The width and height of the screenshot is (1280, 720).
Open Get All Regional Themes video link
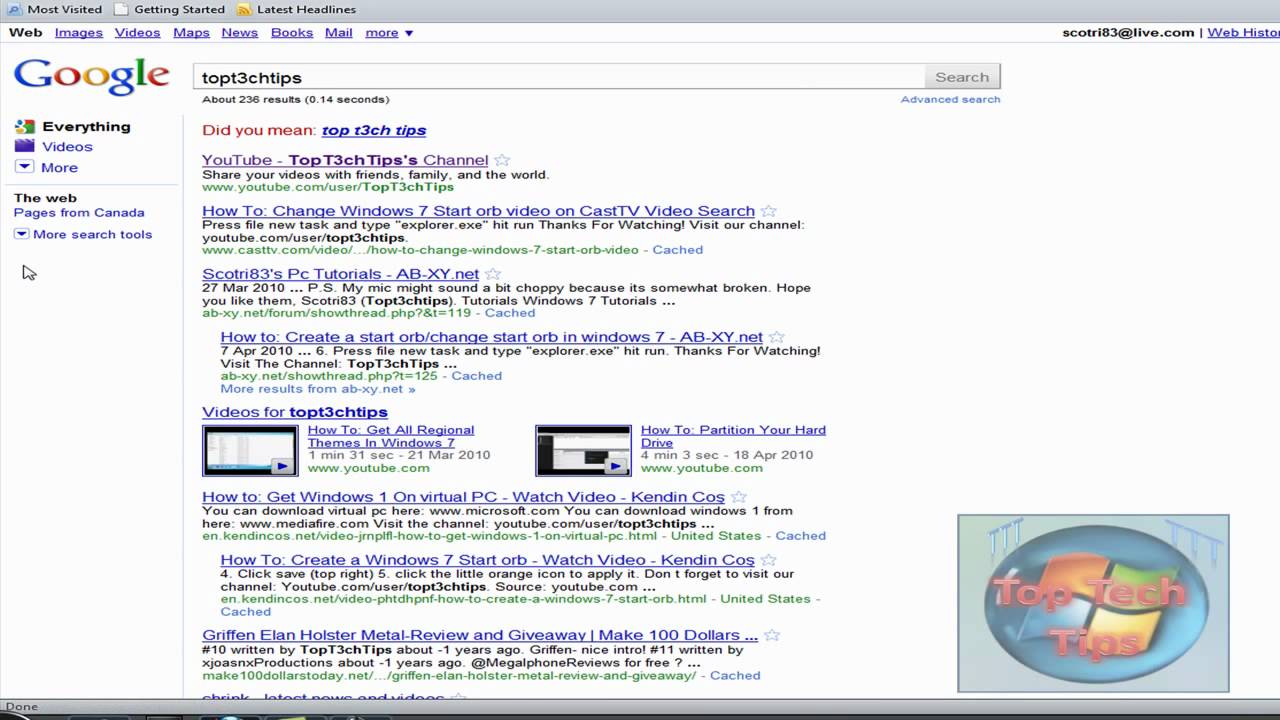pyautogui.click(x=391, y=436)
